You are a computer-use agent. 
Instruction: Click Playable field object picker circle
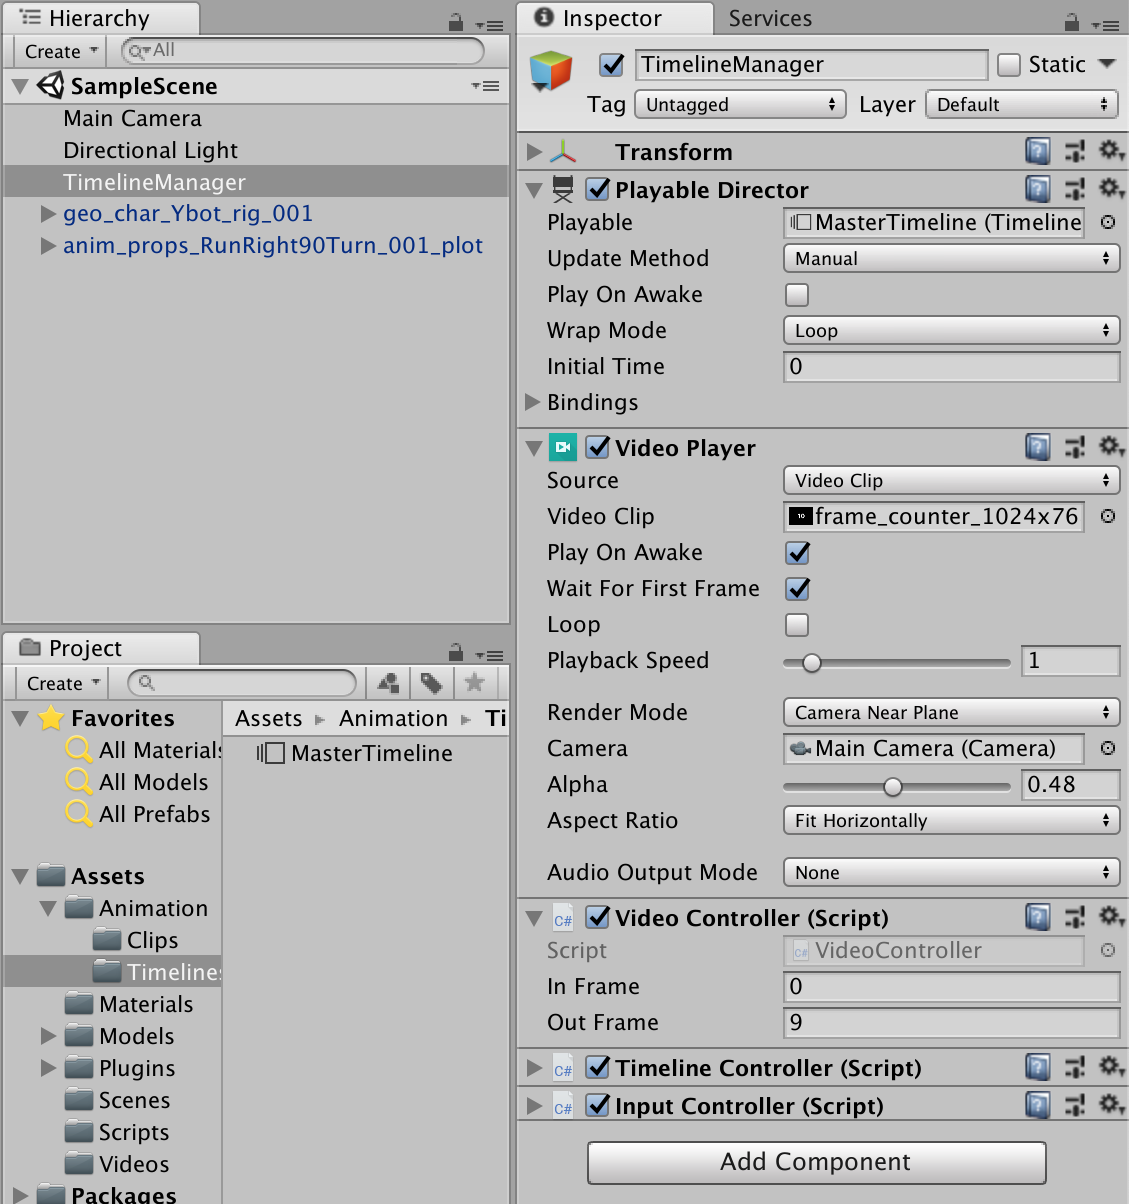pos(1108,222)
